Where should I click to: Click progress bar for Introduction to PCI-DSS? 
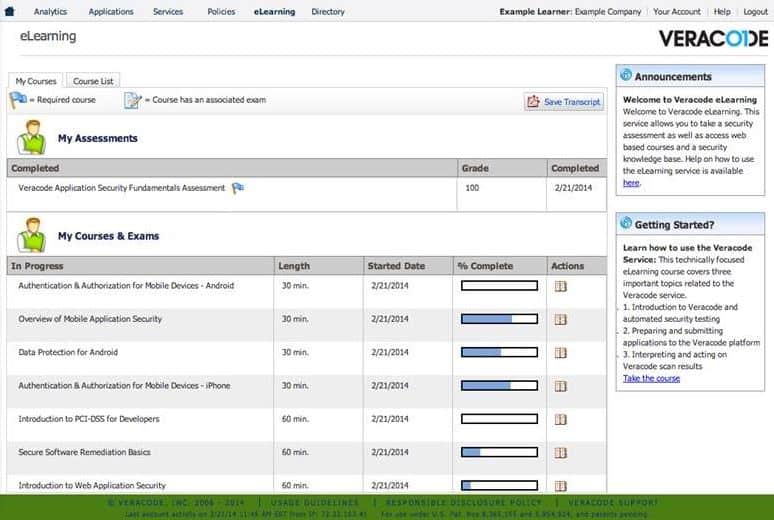click(x=499, y=419)
